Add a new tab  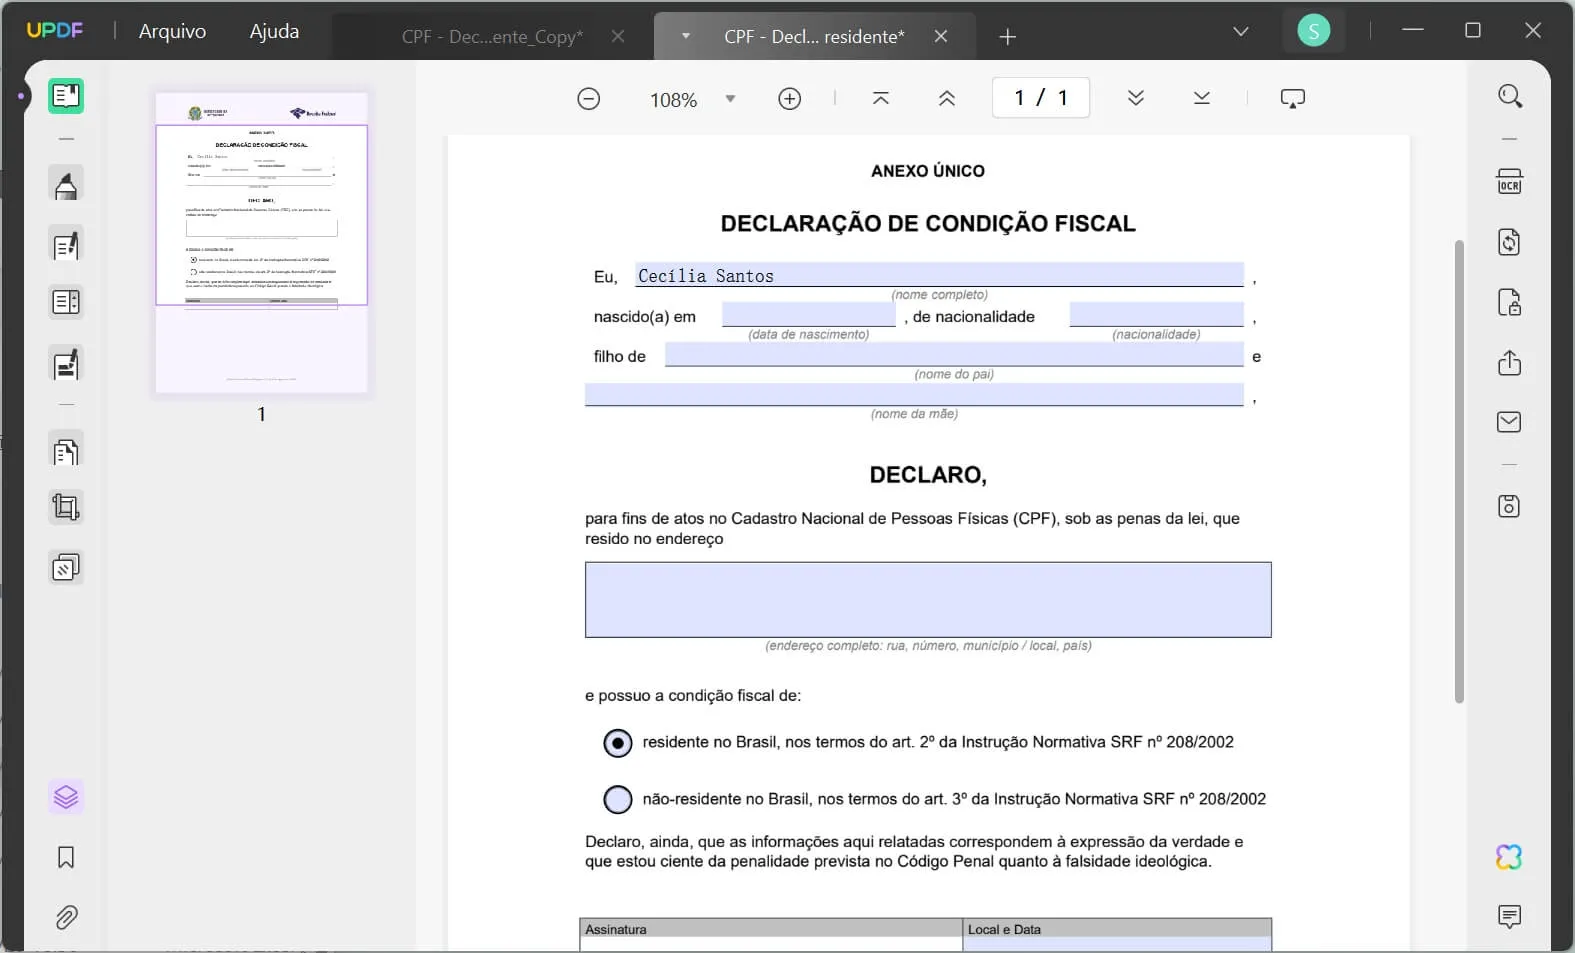pyautogui.click(x=1008, y=37)
